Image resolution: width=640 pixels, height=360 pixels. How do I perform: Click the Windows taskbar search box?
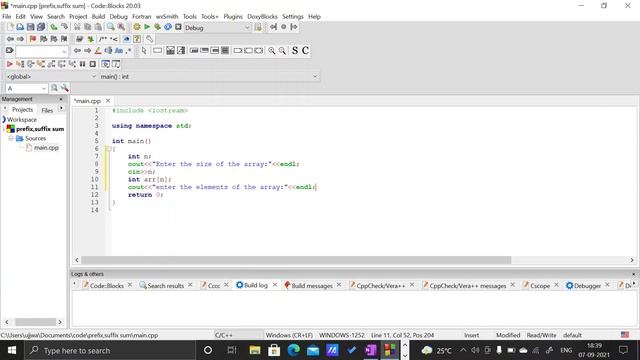pos(110,350)
